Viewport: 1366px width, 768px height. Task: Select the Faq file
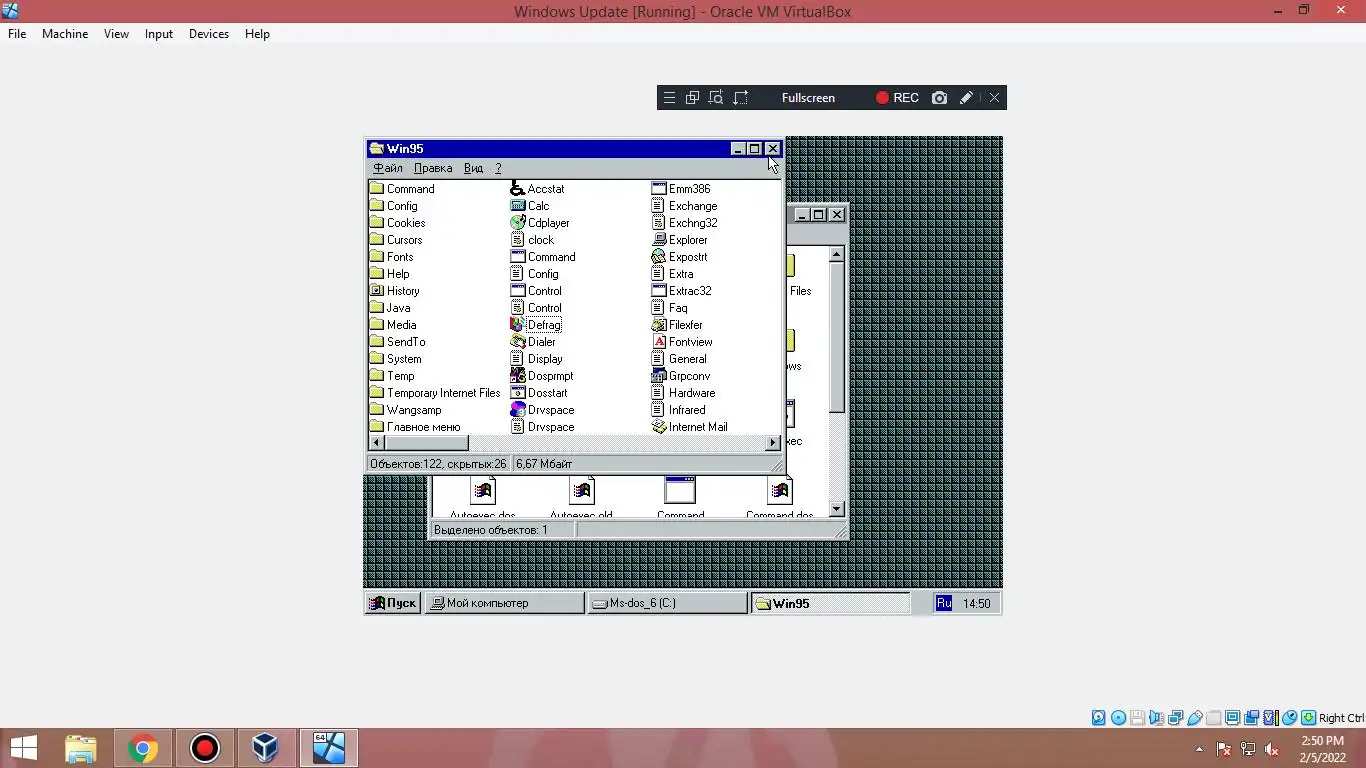669,308
